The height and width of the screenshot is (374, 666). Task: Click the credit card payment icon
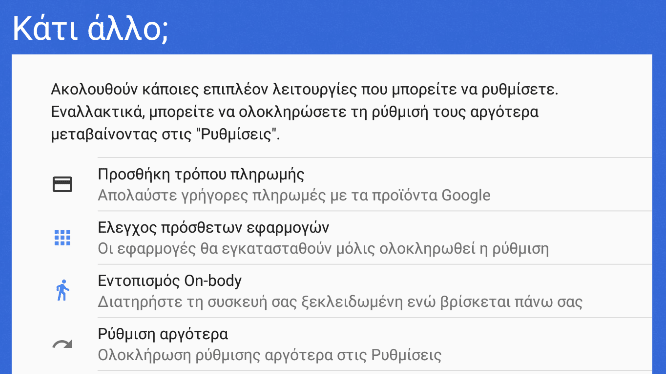(x=62, y=184)
